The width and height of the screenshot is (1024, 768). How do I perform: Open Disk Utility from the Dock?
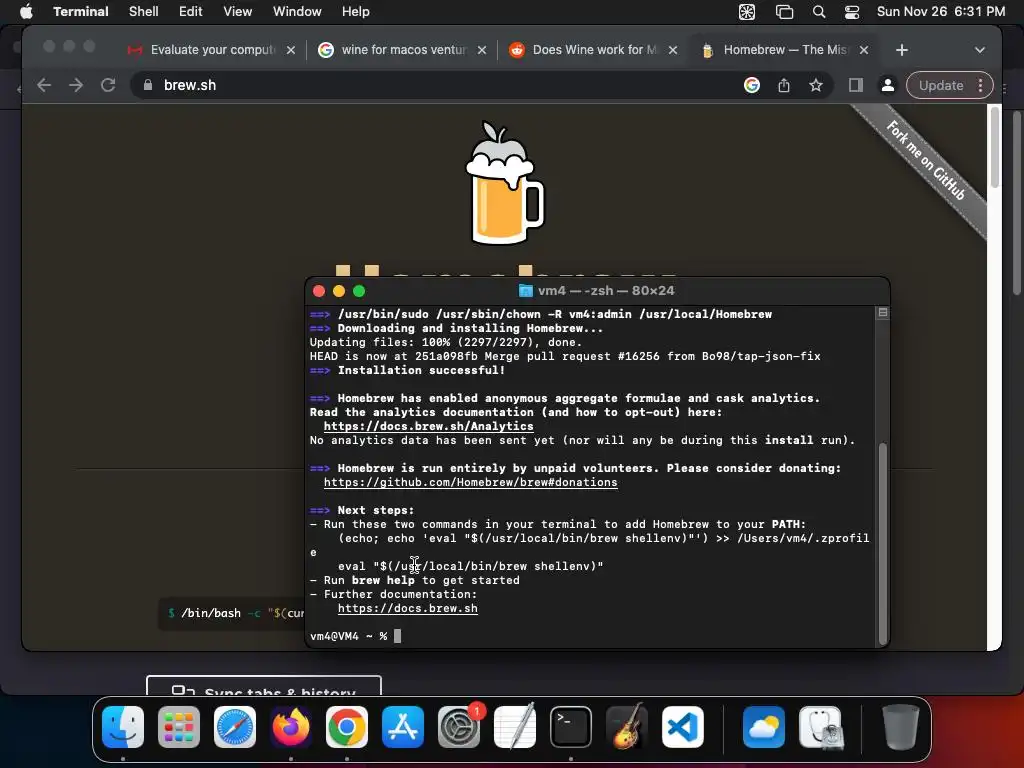pos(820,727)
